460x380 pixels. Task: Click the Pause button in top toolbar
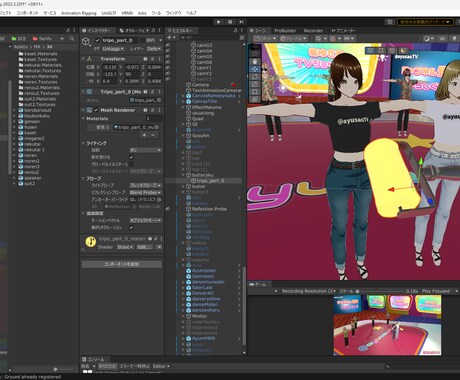pyautogui.click(x=230, y=22)
